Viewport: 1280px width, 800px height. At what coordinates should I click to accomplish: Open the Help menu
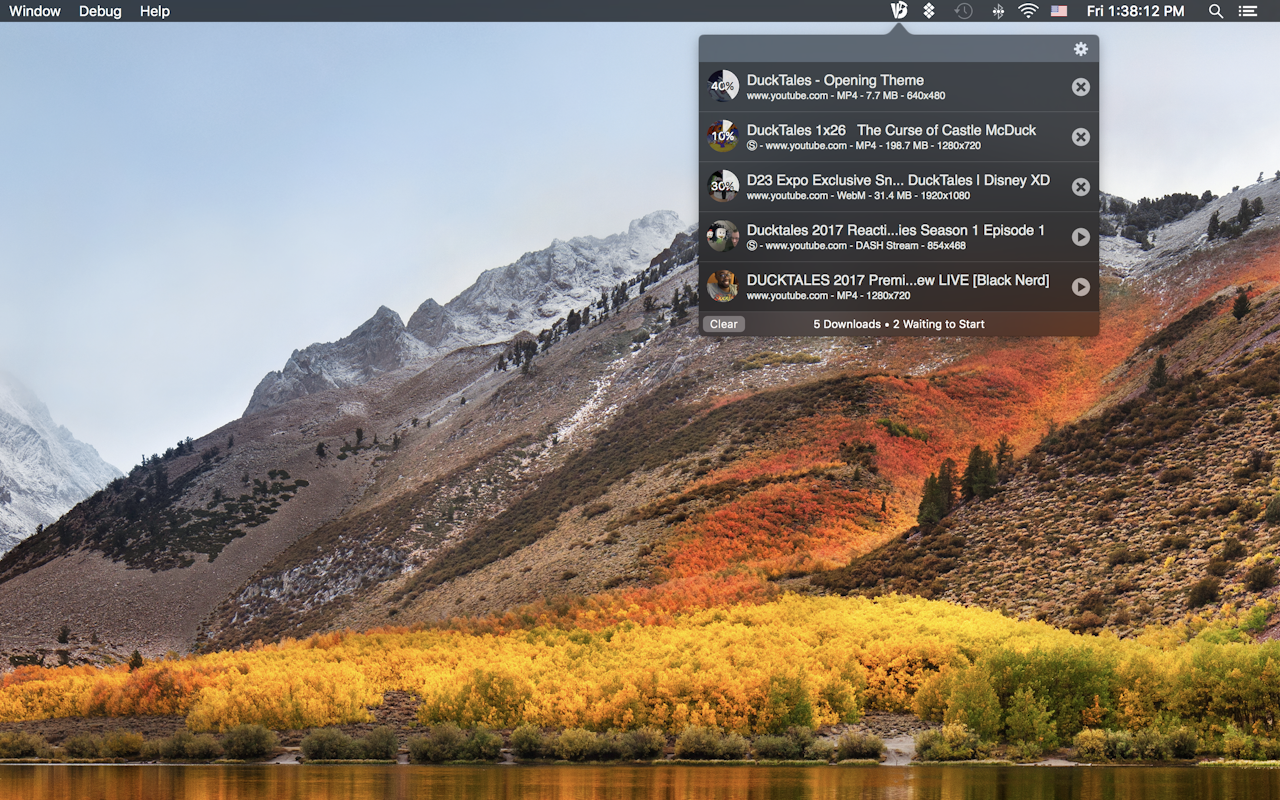155,11
